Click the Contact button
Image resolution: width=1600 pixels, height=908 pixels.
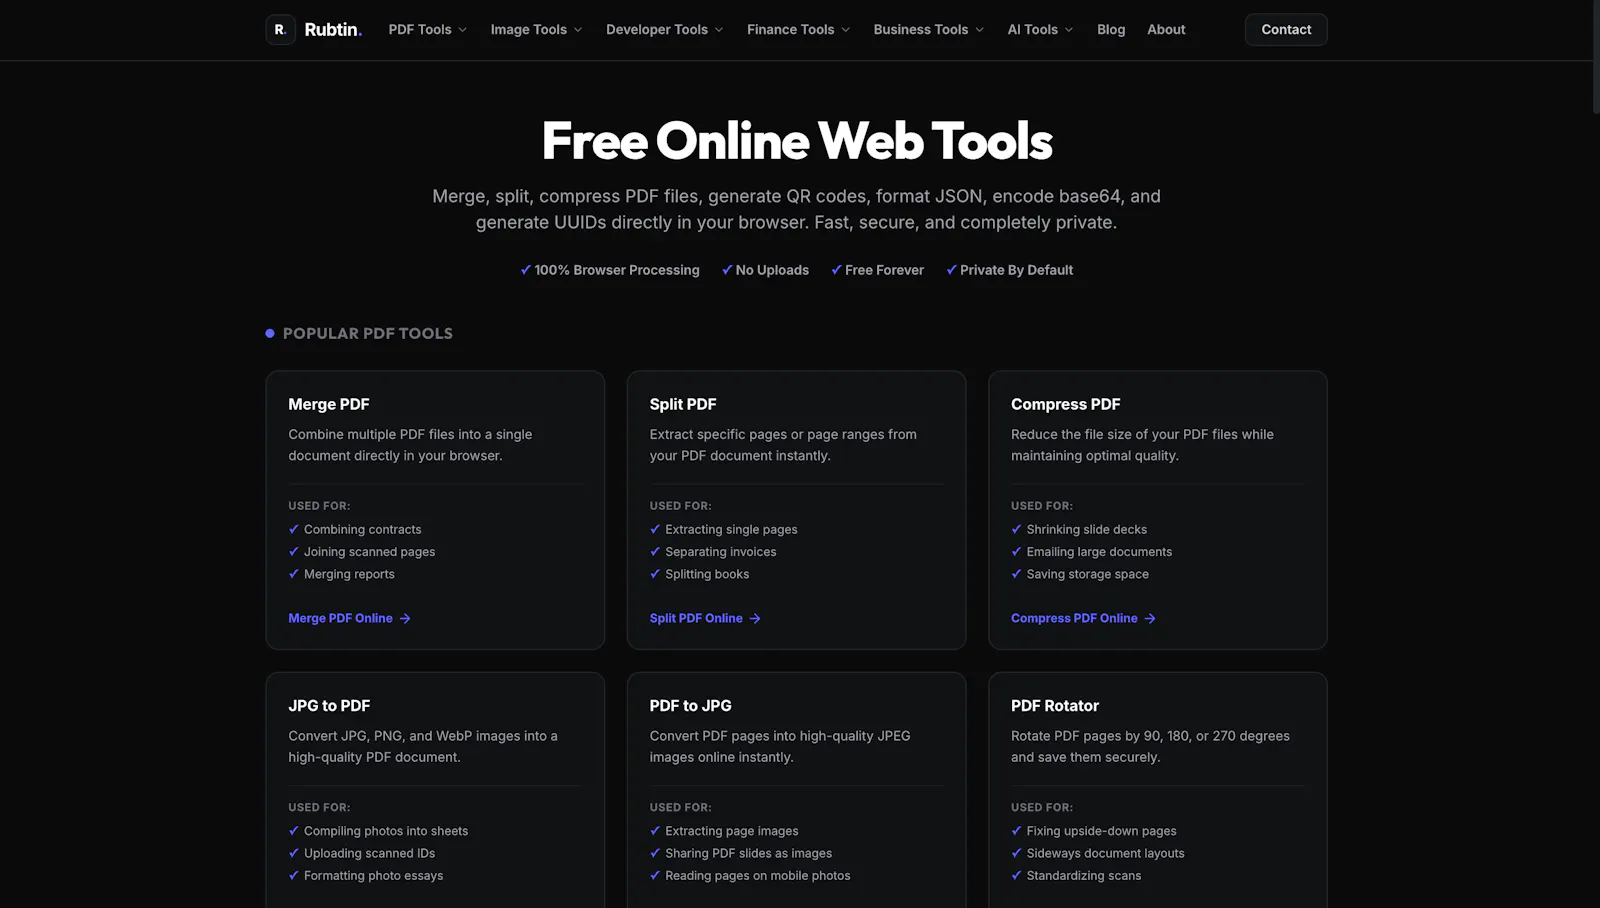[x=1286, y=30]
